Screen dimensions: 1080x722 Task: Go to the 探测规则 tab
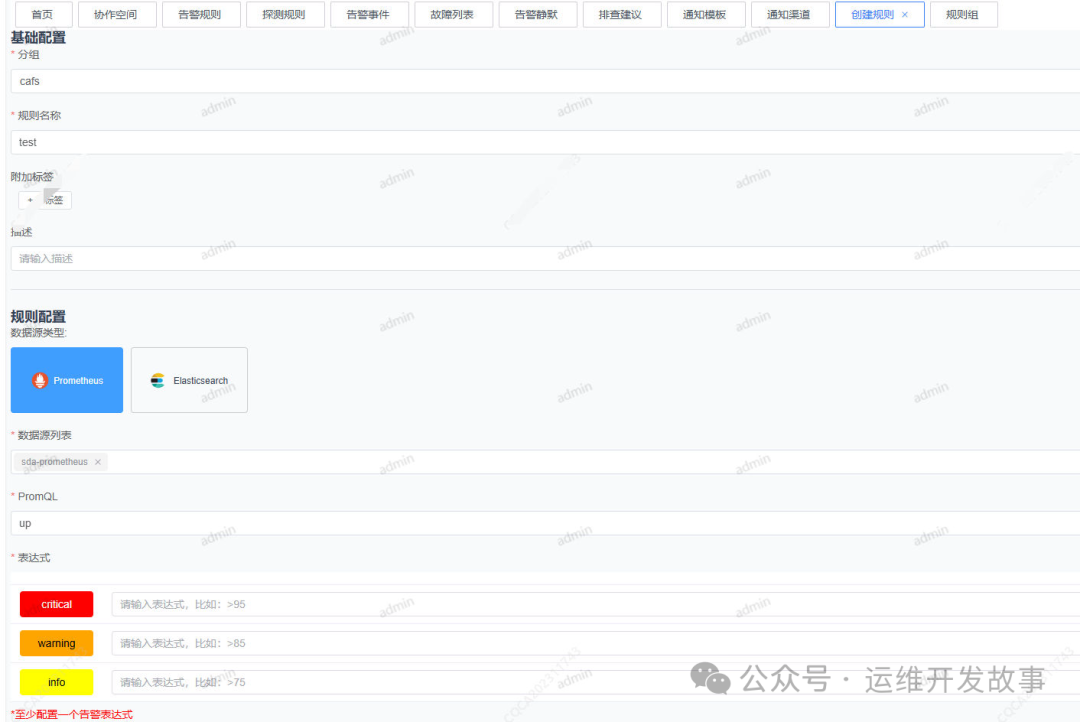pos(284,14)
